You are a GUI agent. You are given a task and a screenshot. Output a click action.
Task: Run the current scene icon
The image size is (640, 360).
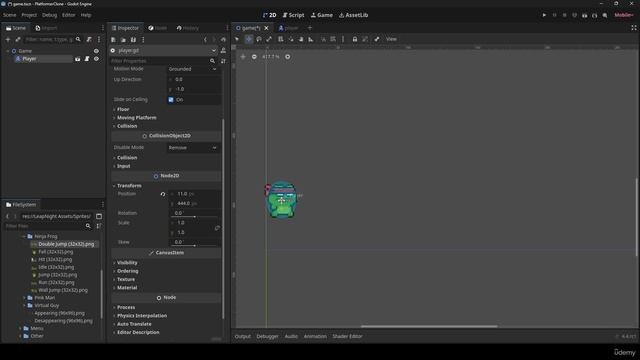pyautogui.click(x=584, y=15)
